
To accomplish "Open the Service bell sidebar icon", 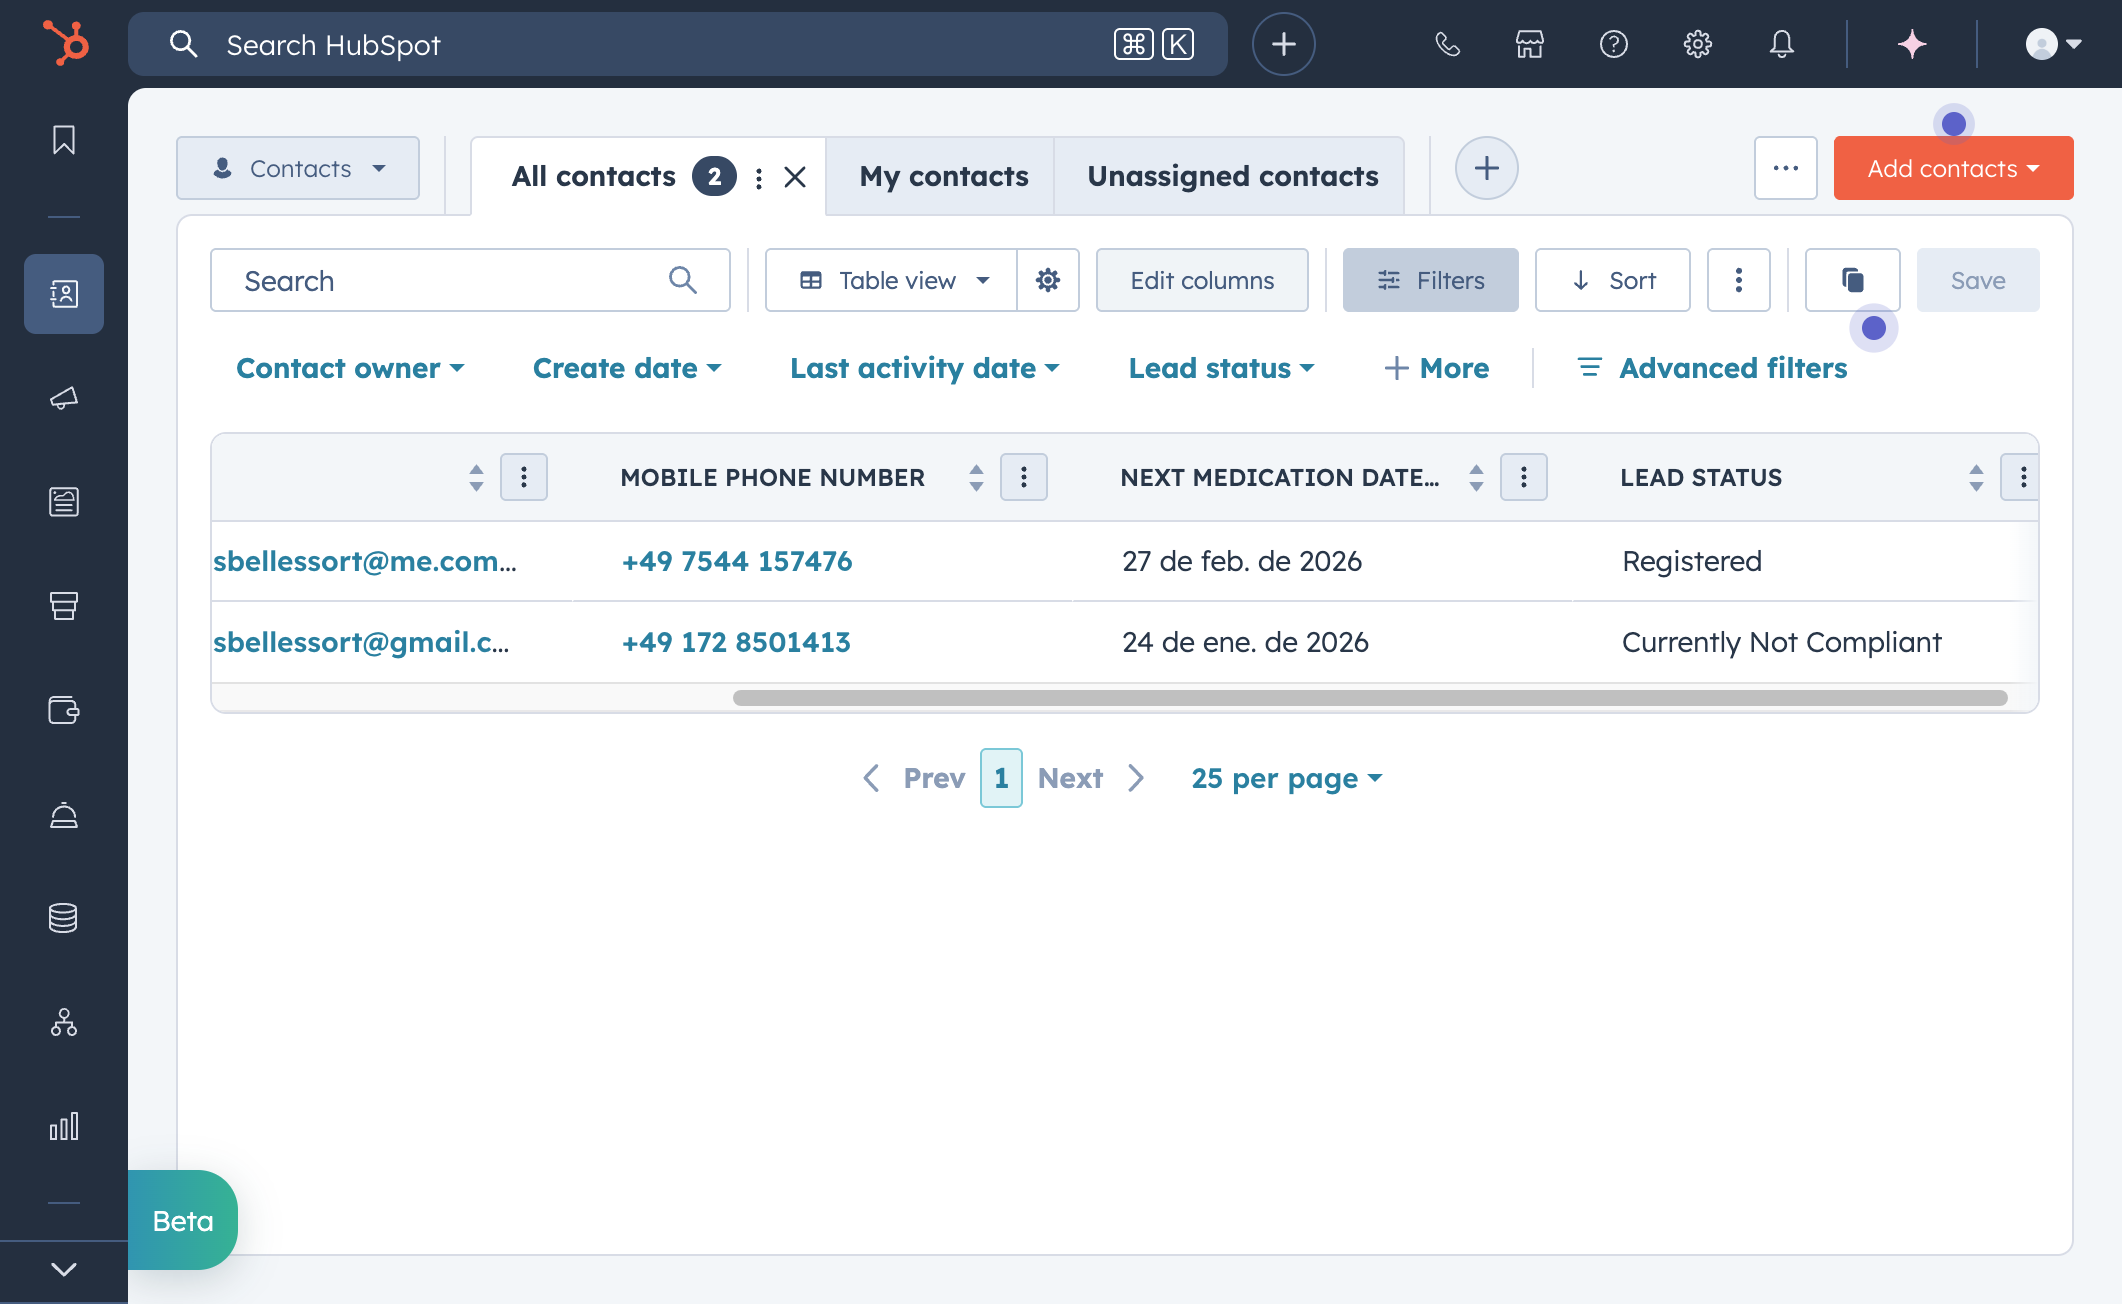I will (64, 814).
